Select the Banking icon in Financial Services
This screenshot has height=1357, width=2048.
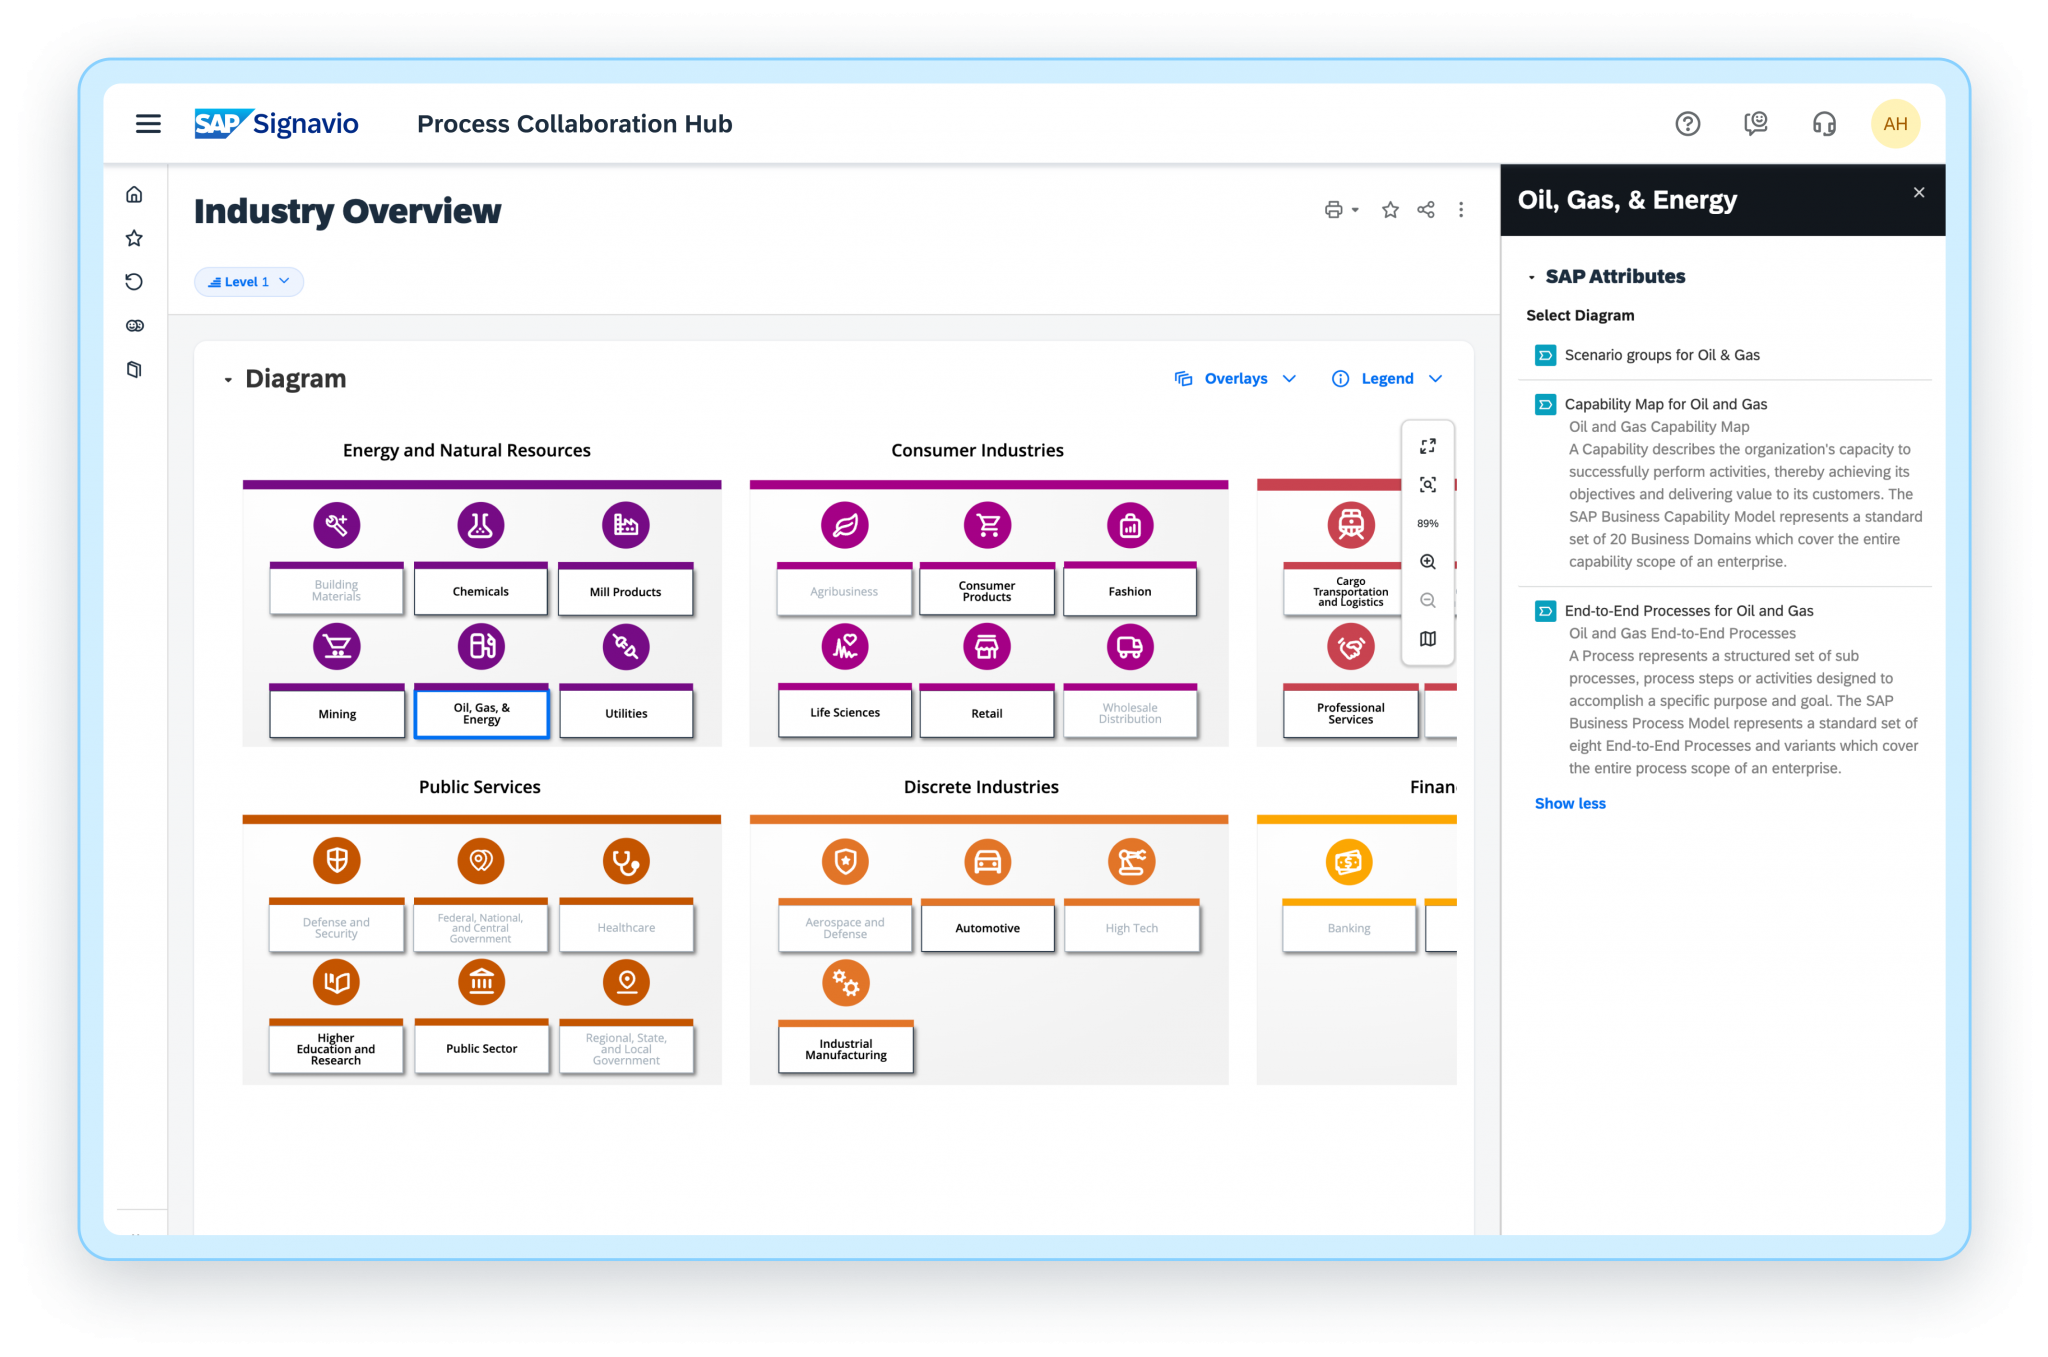point(1349,860)
